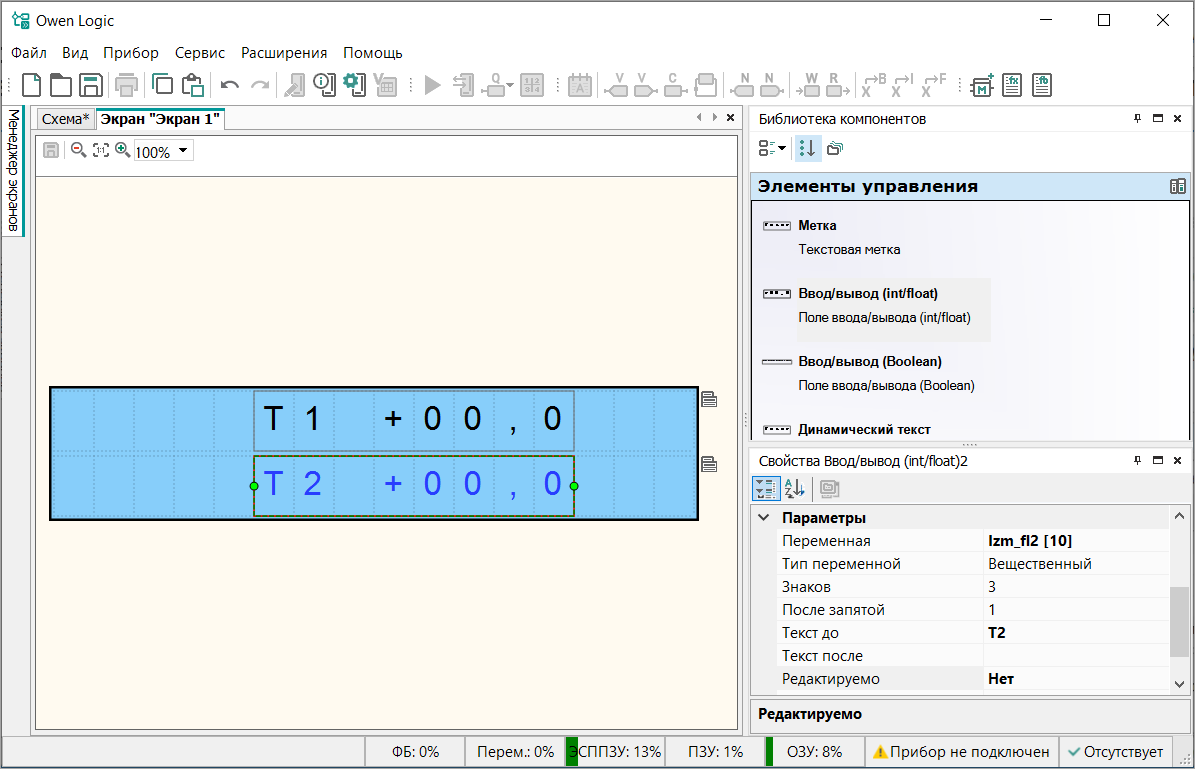Click the Текст после property value field
This screenshot has width=1195, height=769.
1075,656
